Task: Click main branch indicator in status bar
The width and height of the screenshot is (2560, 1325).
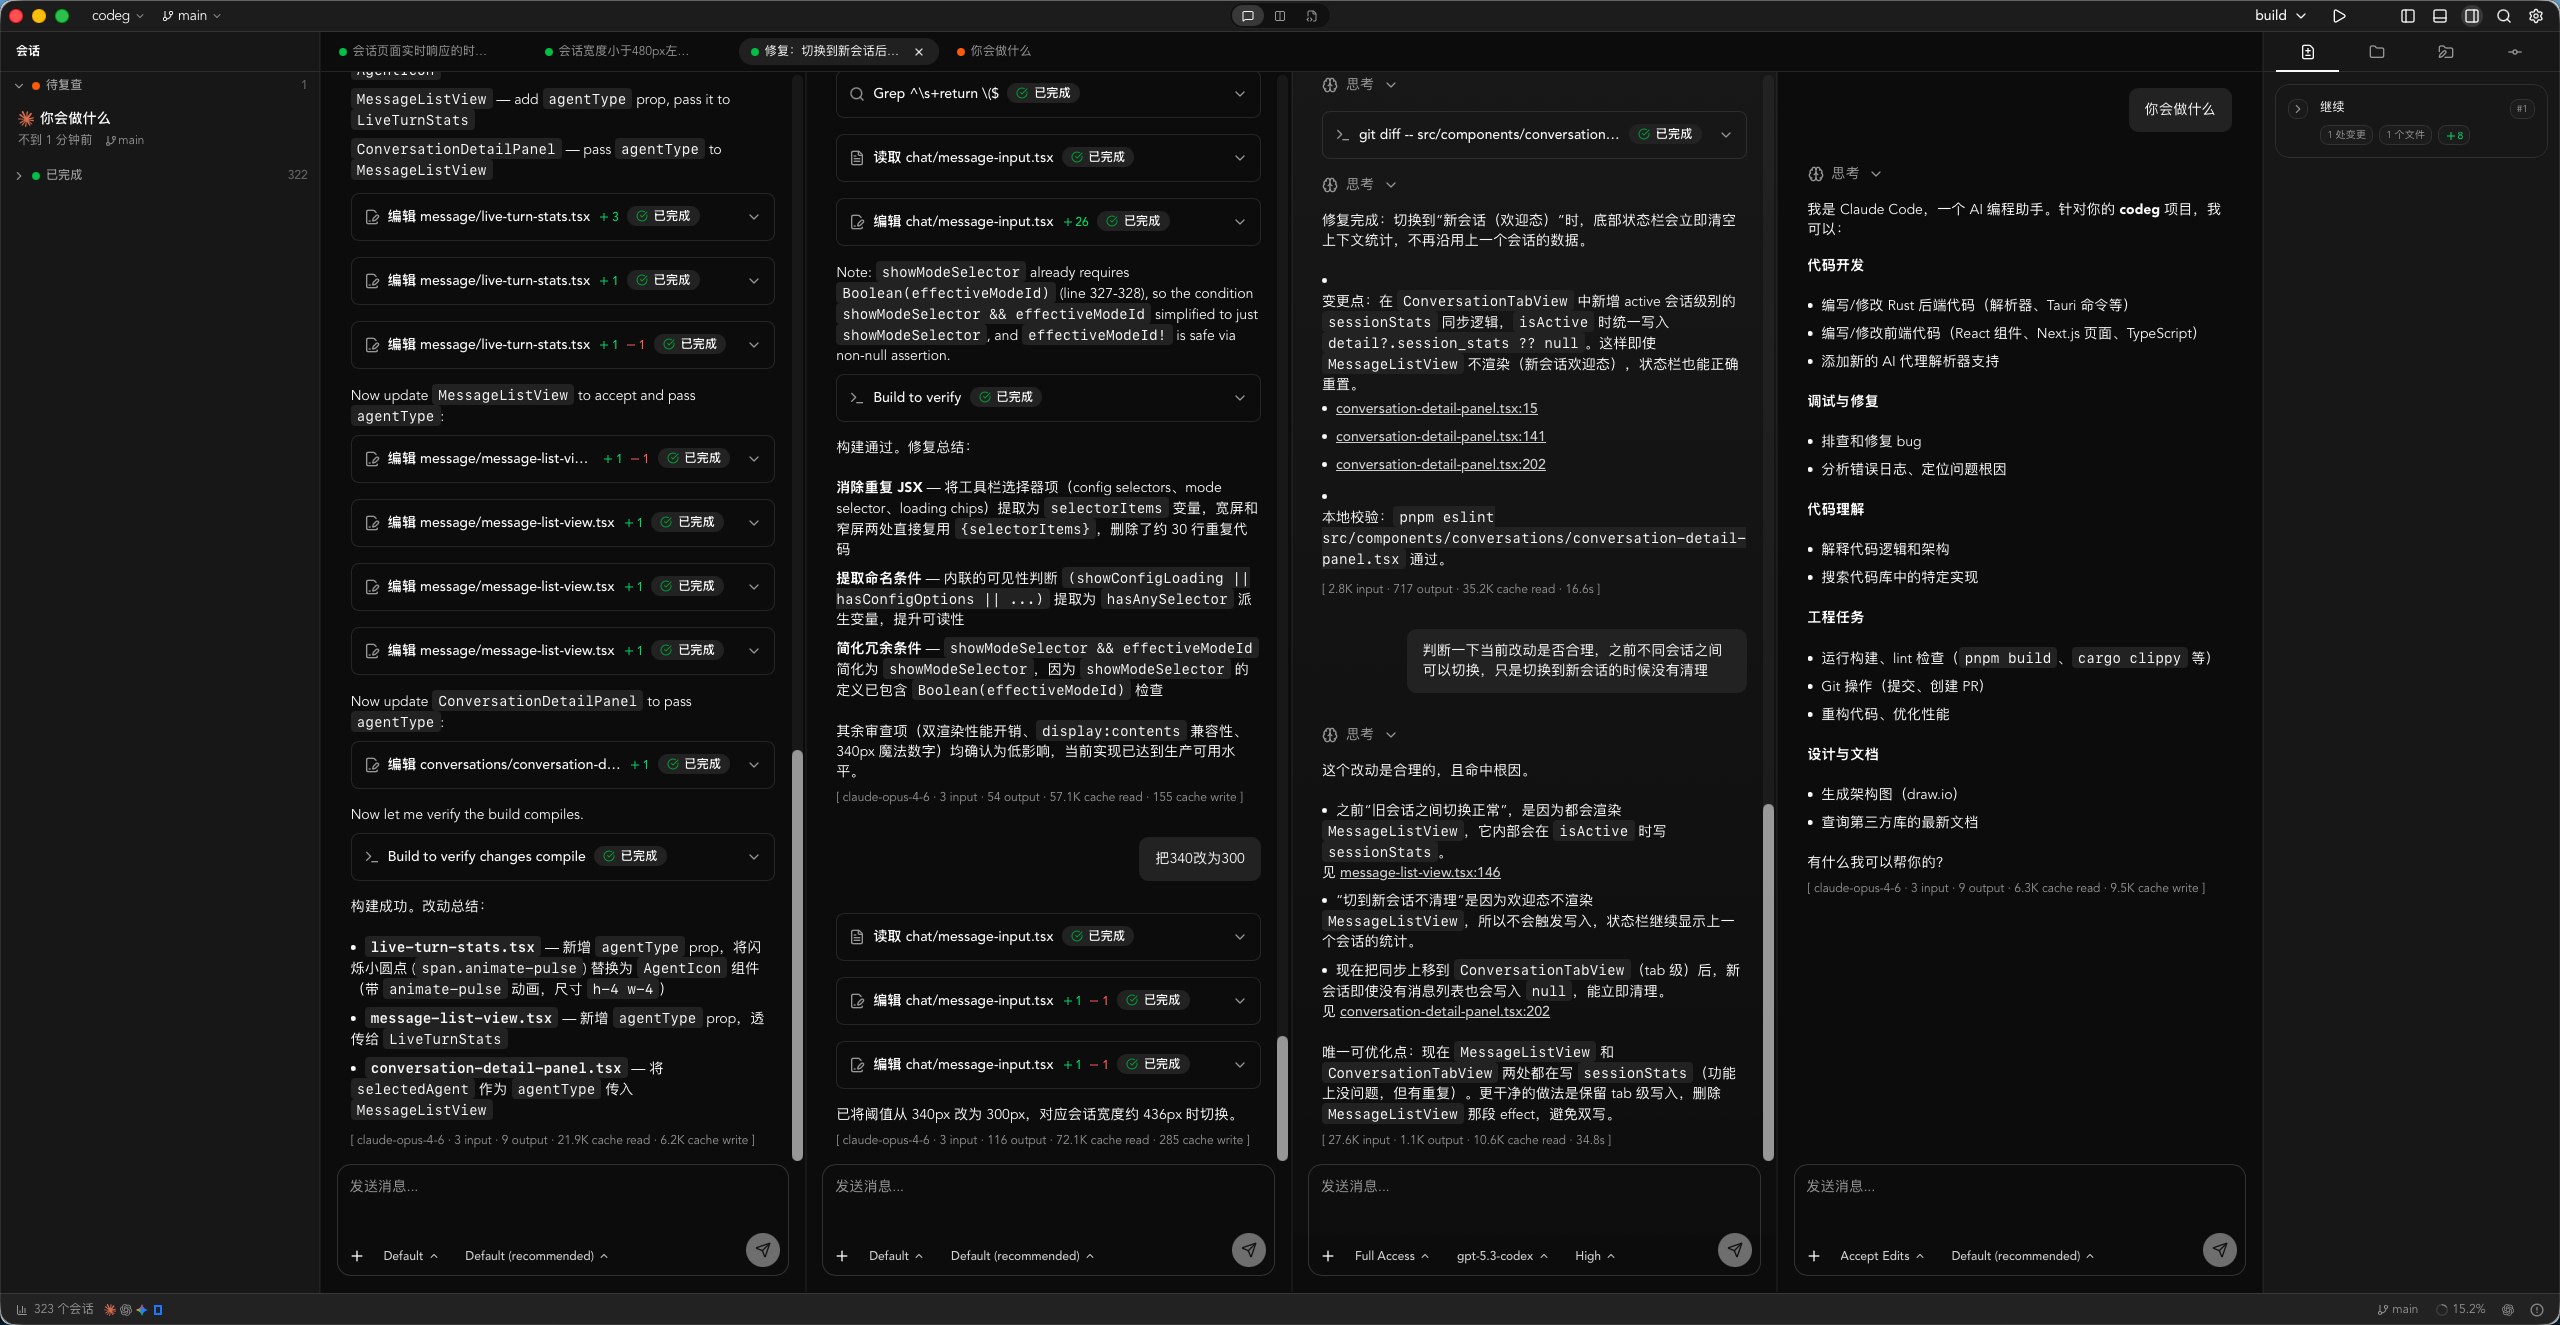Action: 2397,1309
